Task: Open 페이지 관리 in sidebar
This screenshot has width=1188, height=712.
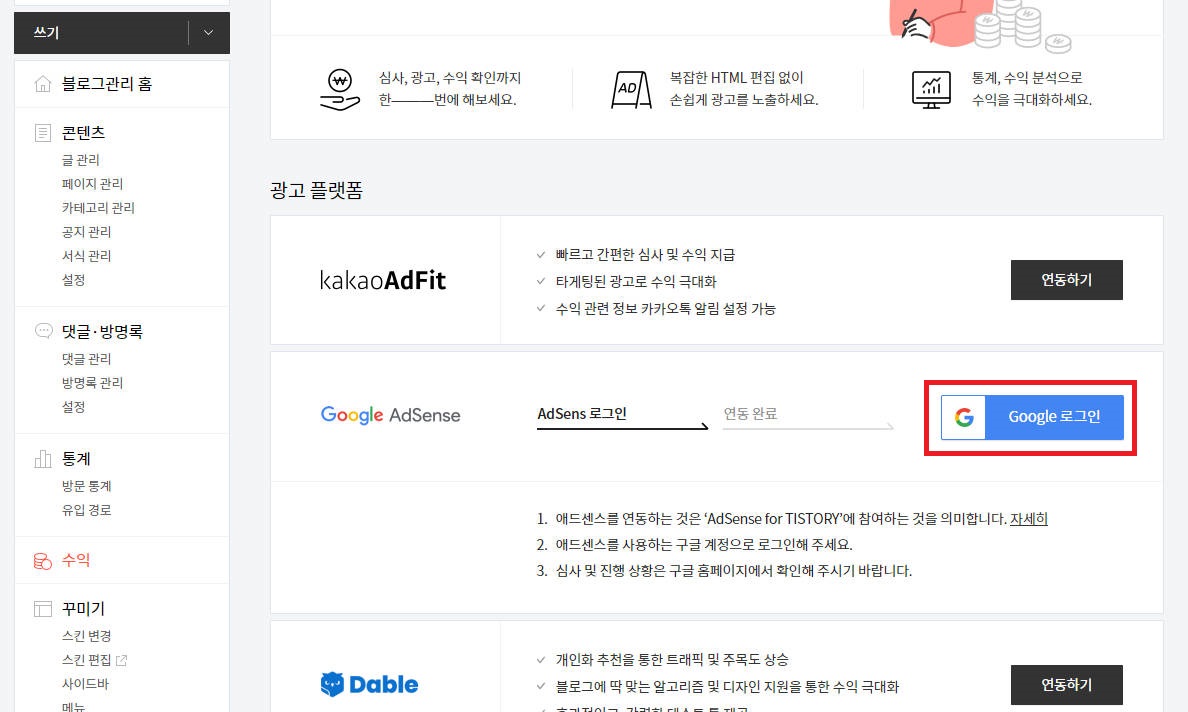Action: click(92, 184)
